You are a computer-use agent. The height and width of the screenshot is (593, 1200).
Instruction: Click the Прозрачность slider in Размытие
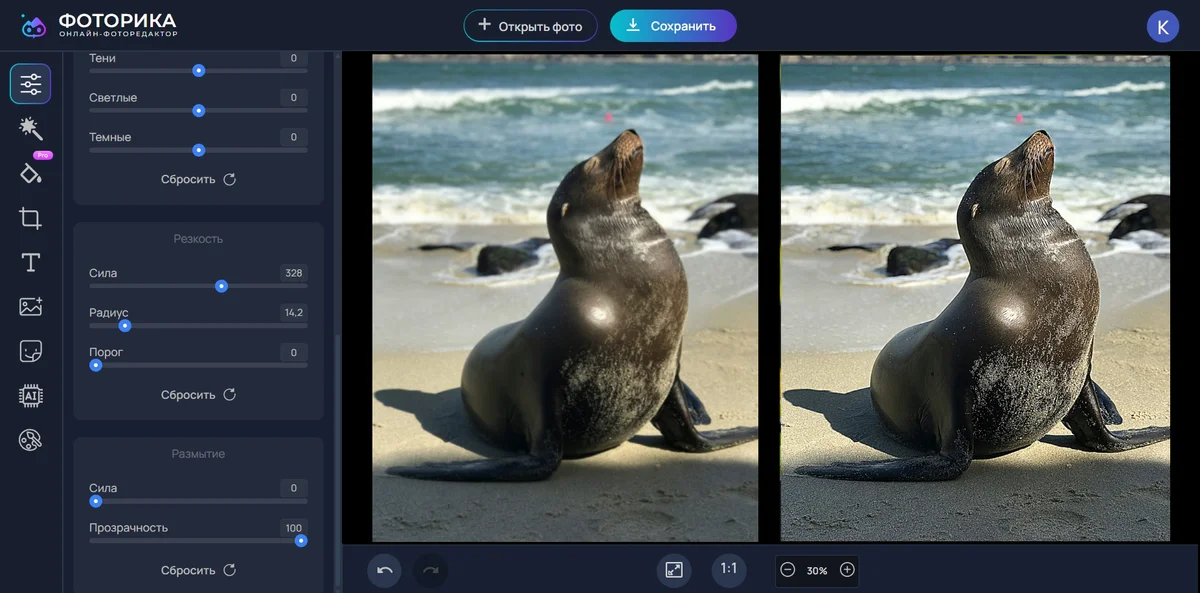coord(302,540)
